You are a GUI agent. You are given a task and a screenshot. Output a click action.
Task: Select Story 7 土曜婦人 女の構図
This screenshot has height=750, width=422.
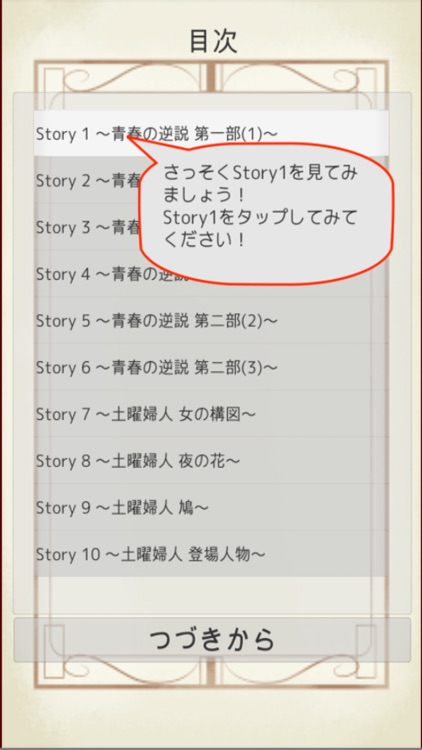coord(211,414)
